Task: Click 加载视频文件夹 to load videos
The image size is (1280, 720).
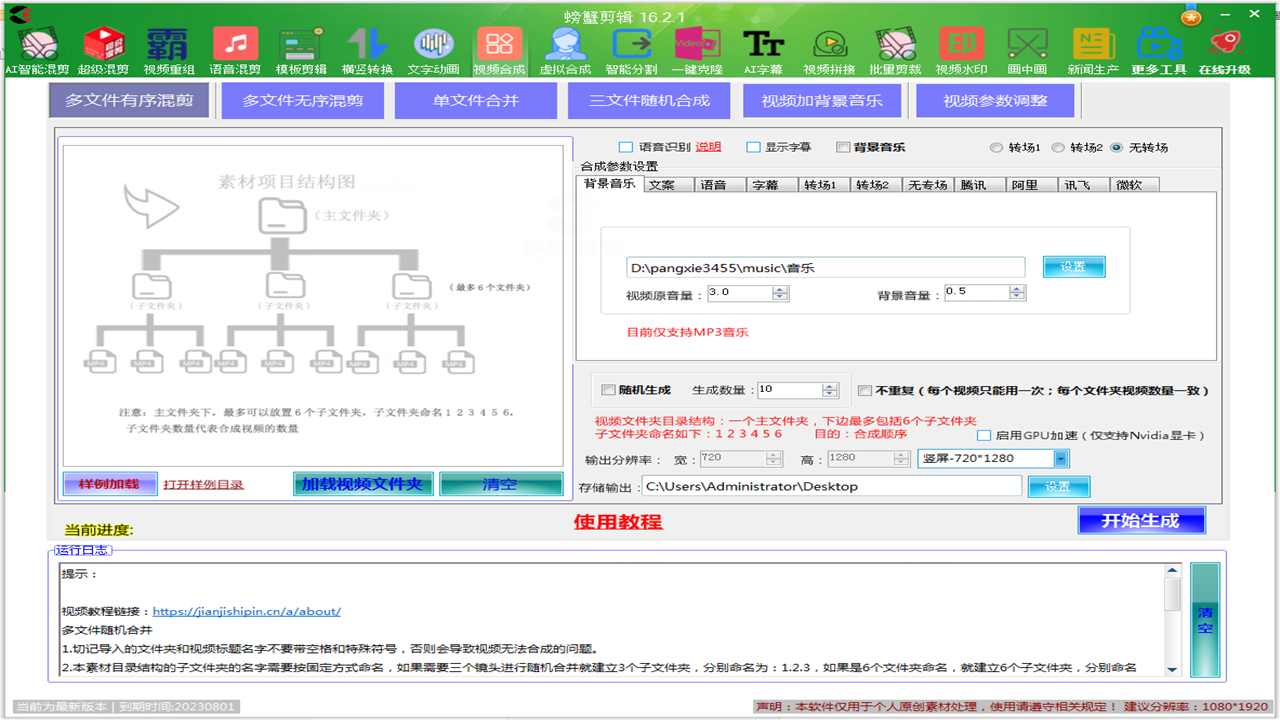Action: point(363,482)
